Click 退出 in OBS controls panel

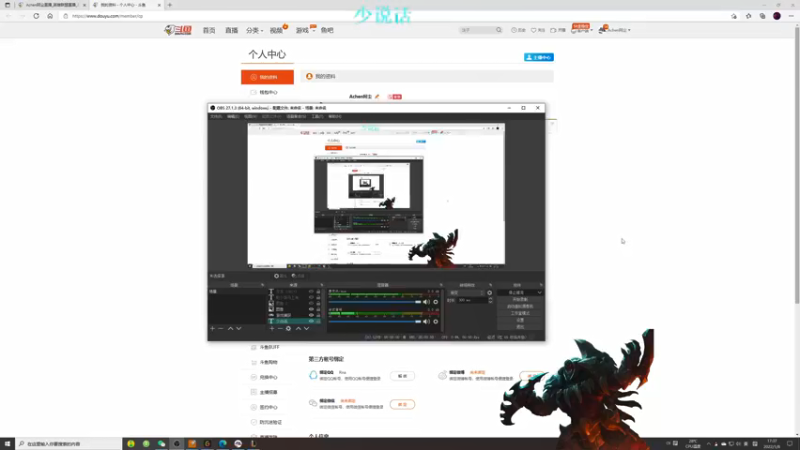(x=520, y=327)
